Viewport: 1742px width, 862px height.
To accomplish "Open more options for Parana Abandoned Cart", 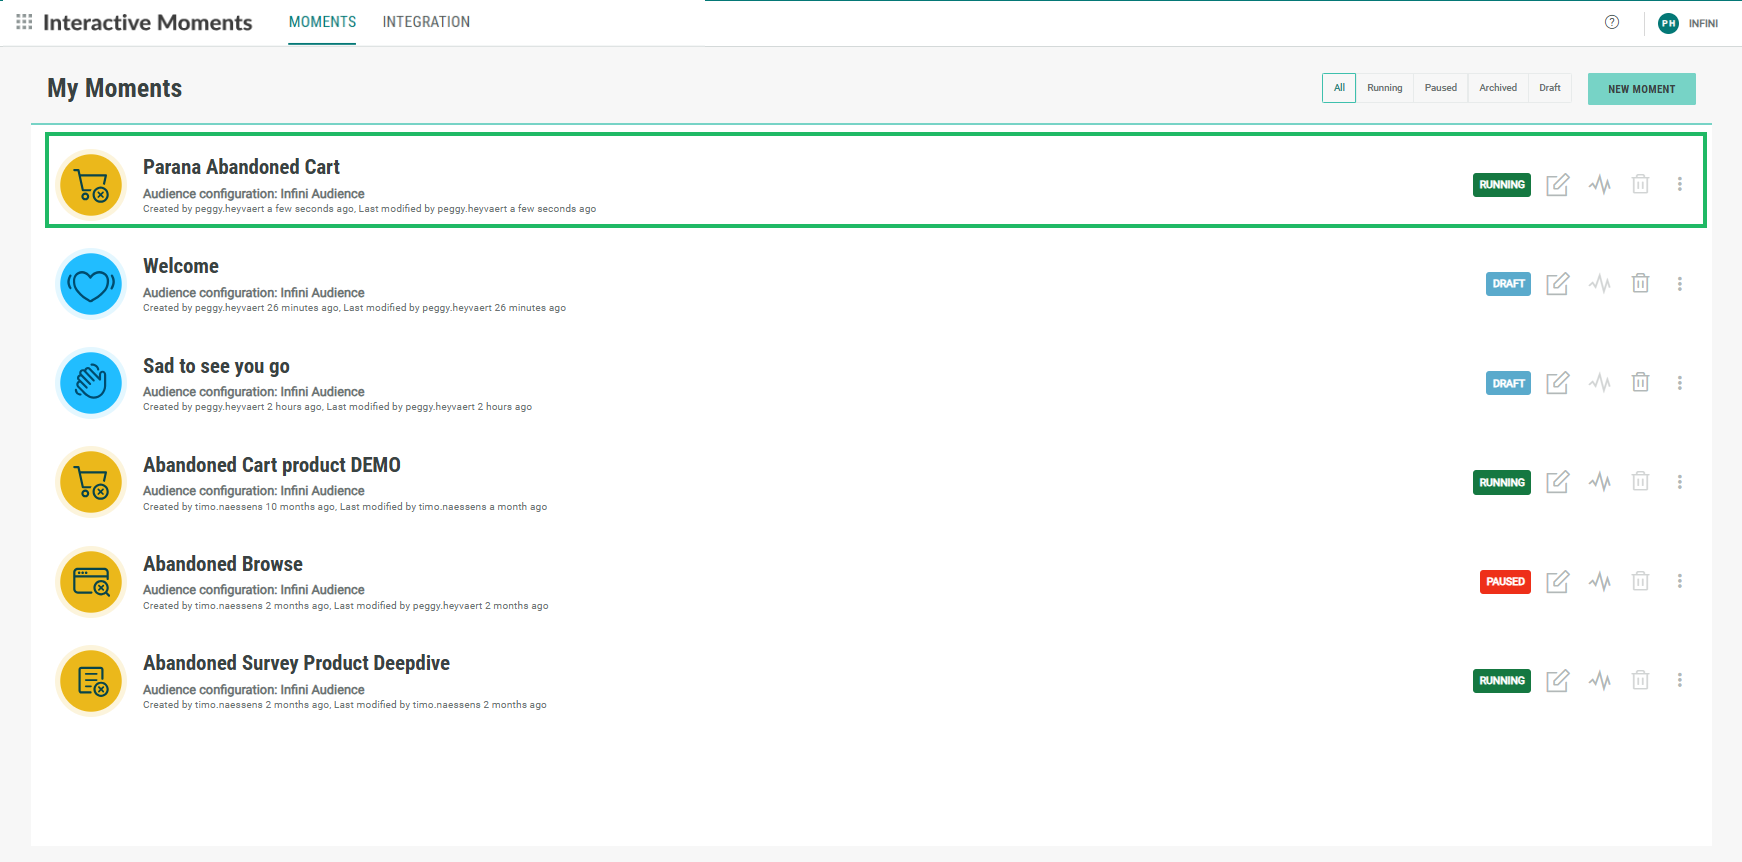I will [1679, 184].
